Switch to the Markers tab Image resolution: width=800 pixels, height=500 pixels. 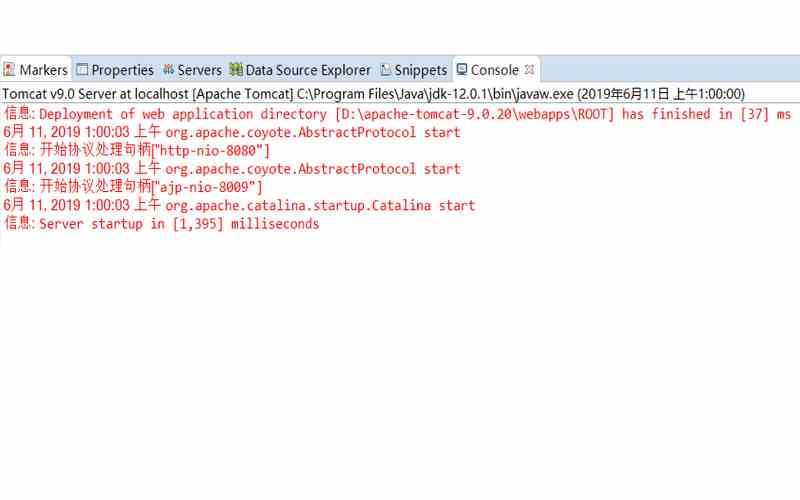(x=36, y=70)
